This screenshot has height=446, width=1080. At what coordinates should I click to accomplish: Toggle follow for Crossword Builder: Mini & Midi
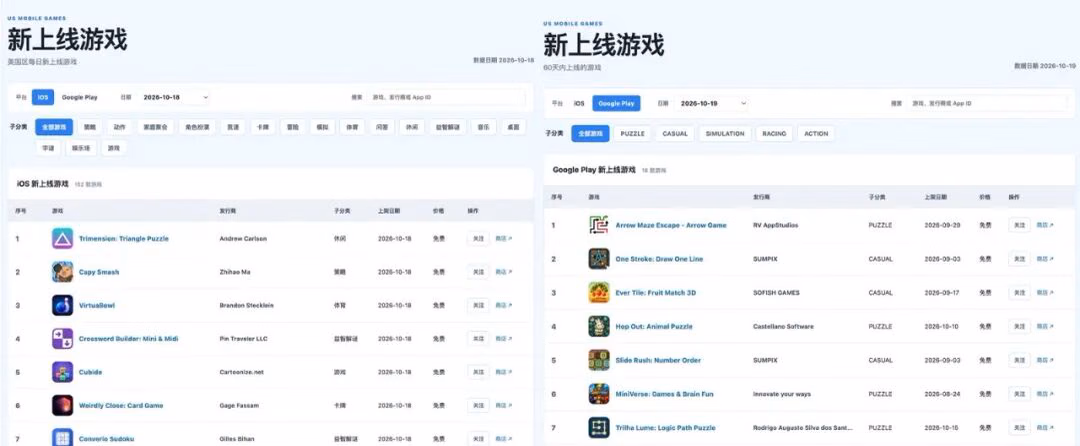pyautogui.click(x=478, y=339)
